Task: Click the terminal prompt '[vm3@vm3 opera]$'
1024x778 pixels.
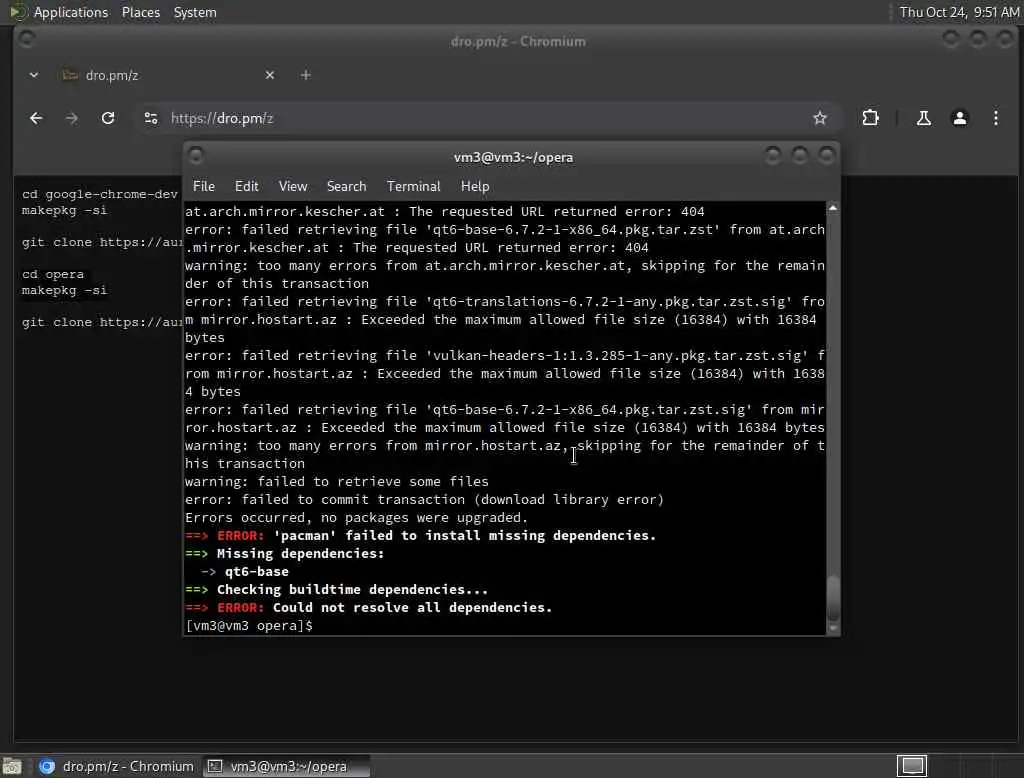Action: tap(249, 626)
